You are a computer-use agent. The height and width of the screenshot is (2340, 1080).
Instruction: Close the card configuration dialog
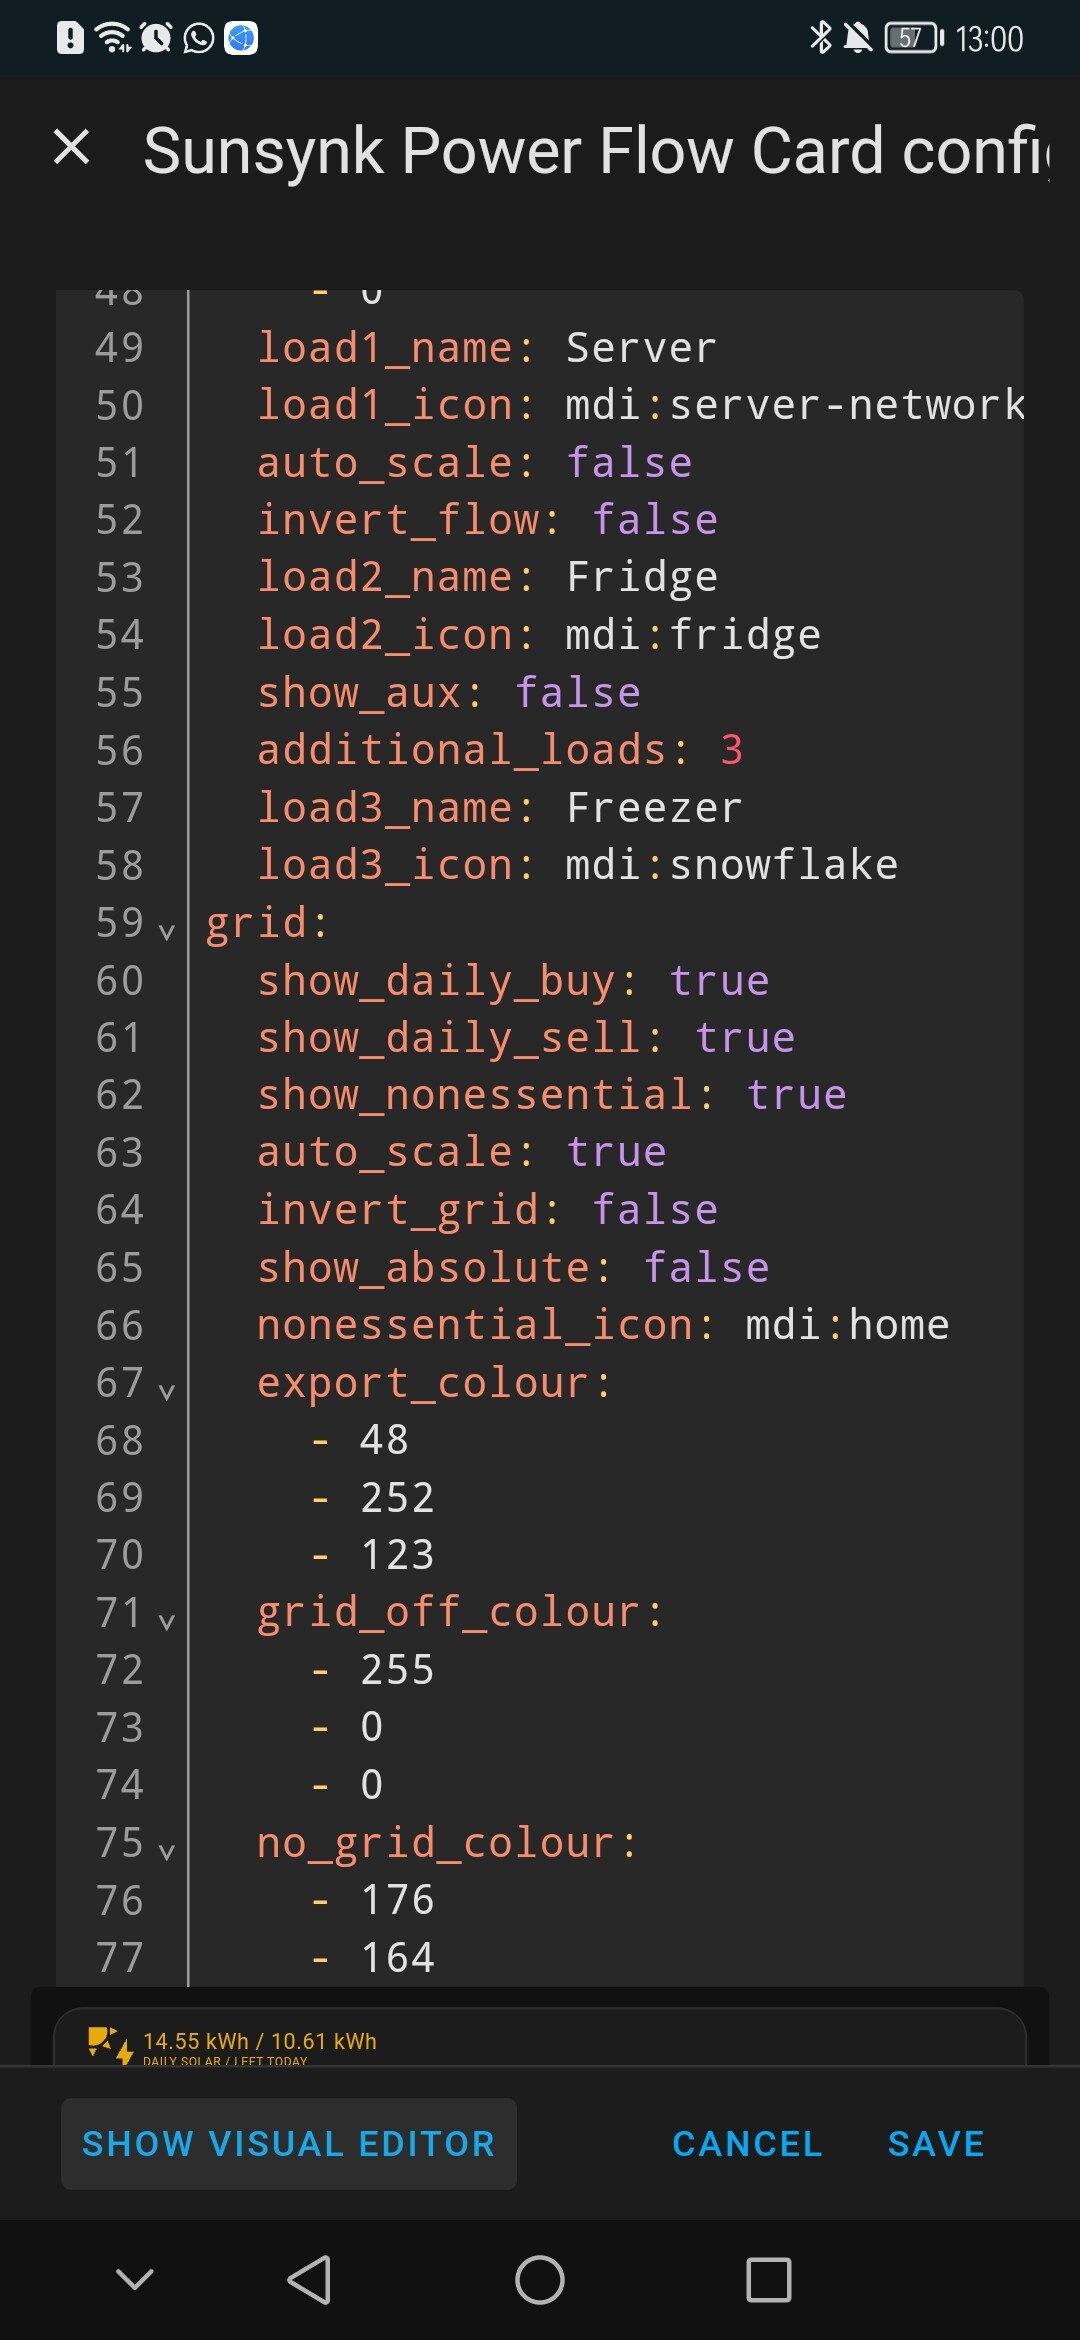coord(71,148)
